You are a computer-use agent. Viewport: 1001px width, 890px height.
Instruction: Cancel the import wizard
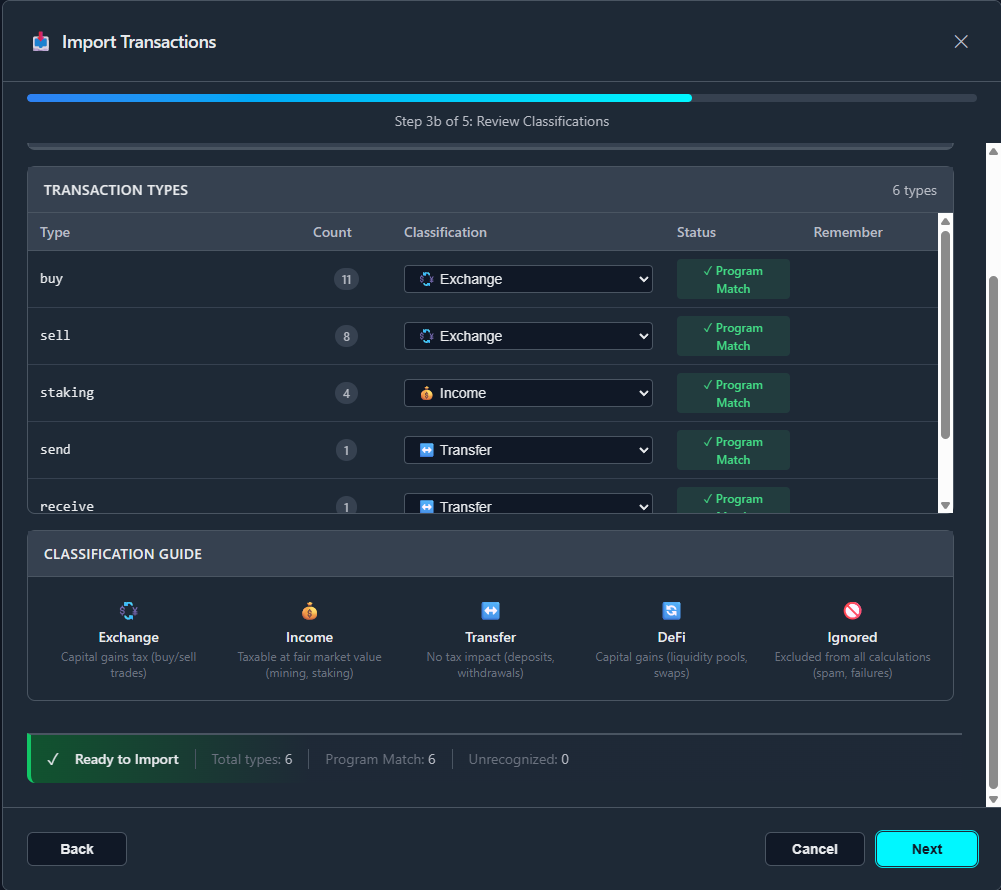coord(814,849)
